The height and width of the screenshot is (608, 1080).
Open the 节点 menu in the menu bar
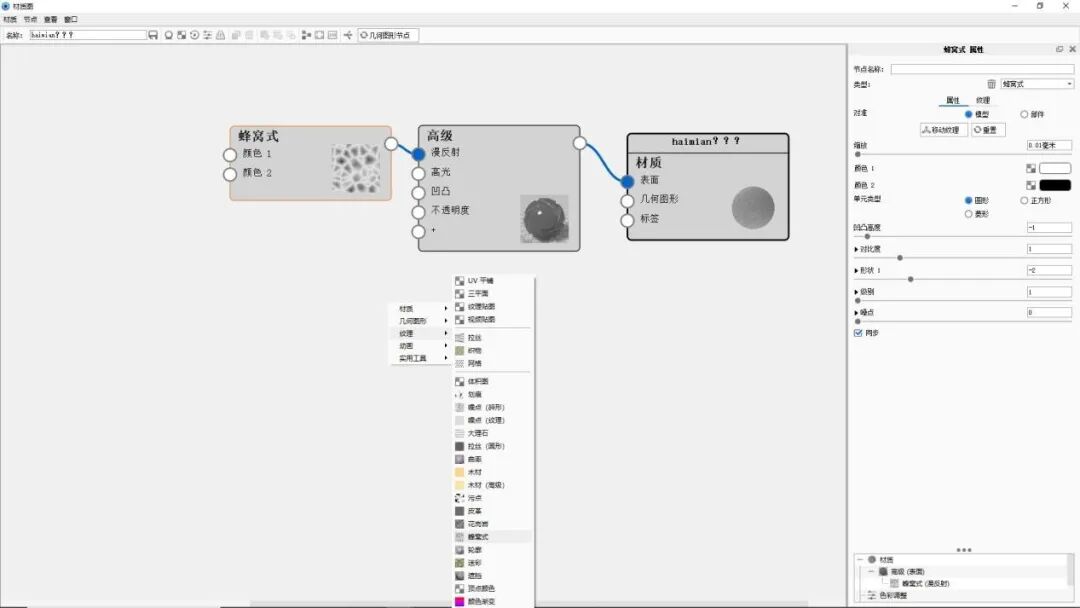coord(30,19)
